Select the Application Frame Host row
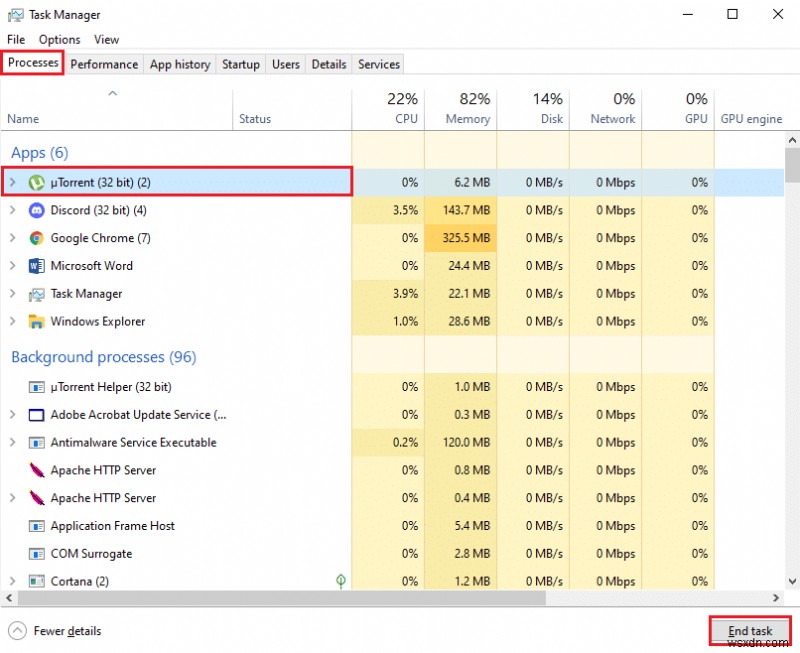This screenshot has width=800, height=653. [392, 526]
